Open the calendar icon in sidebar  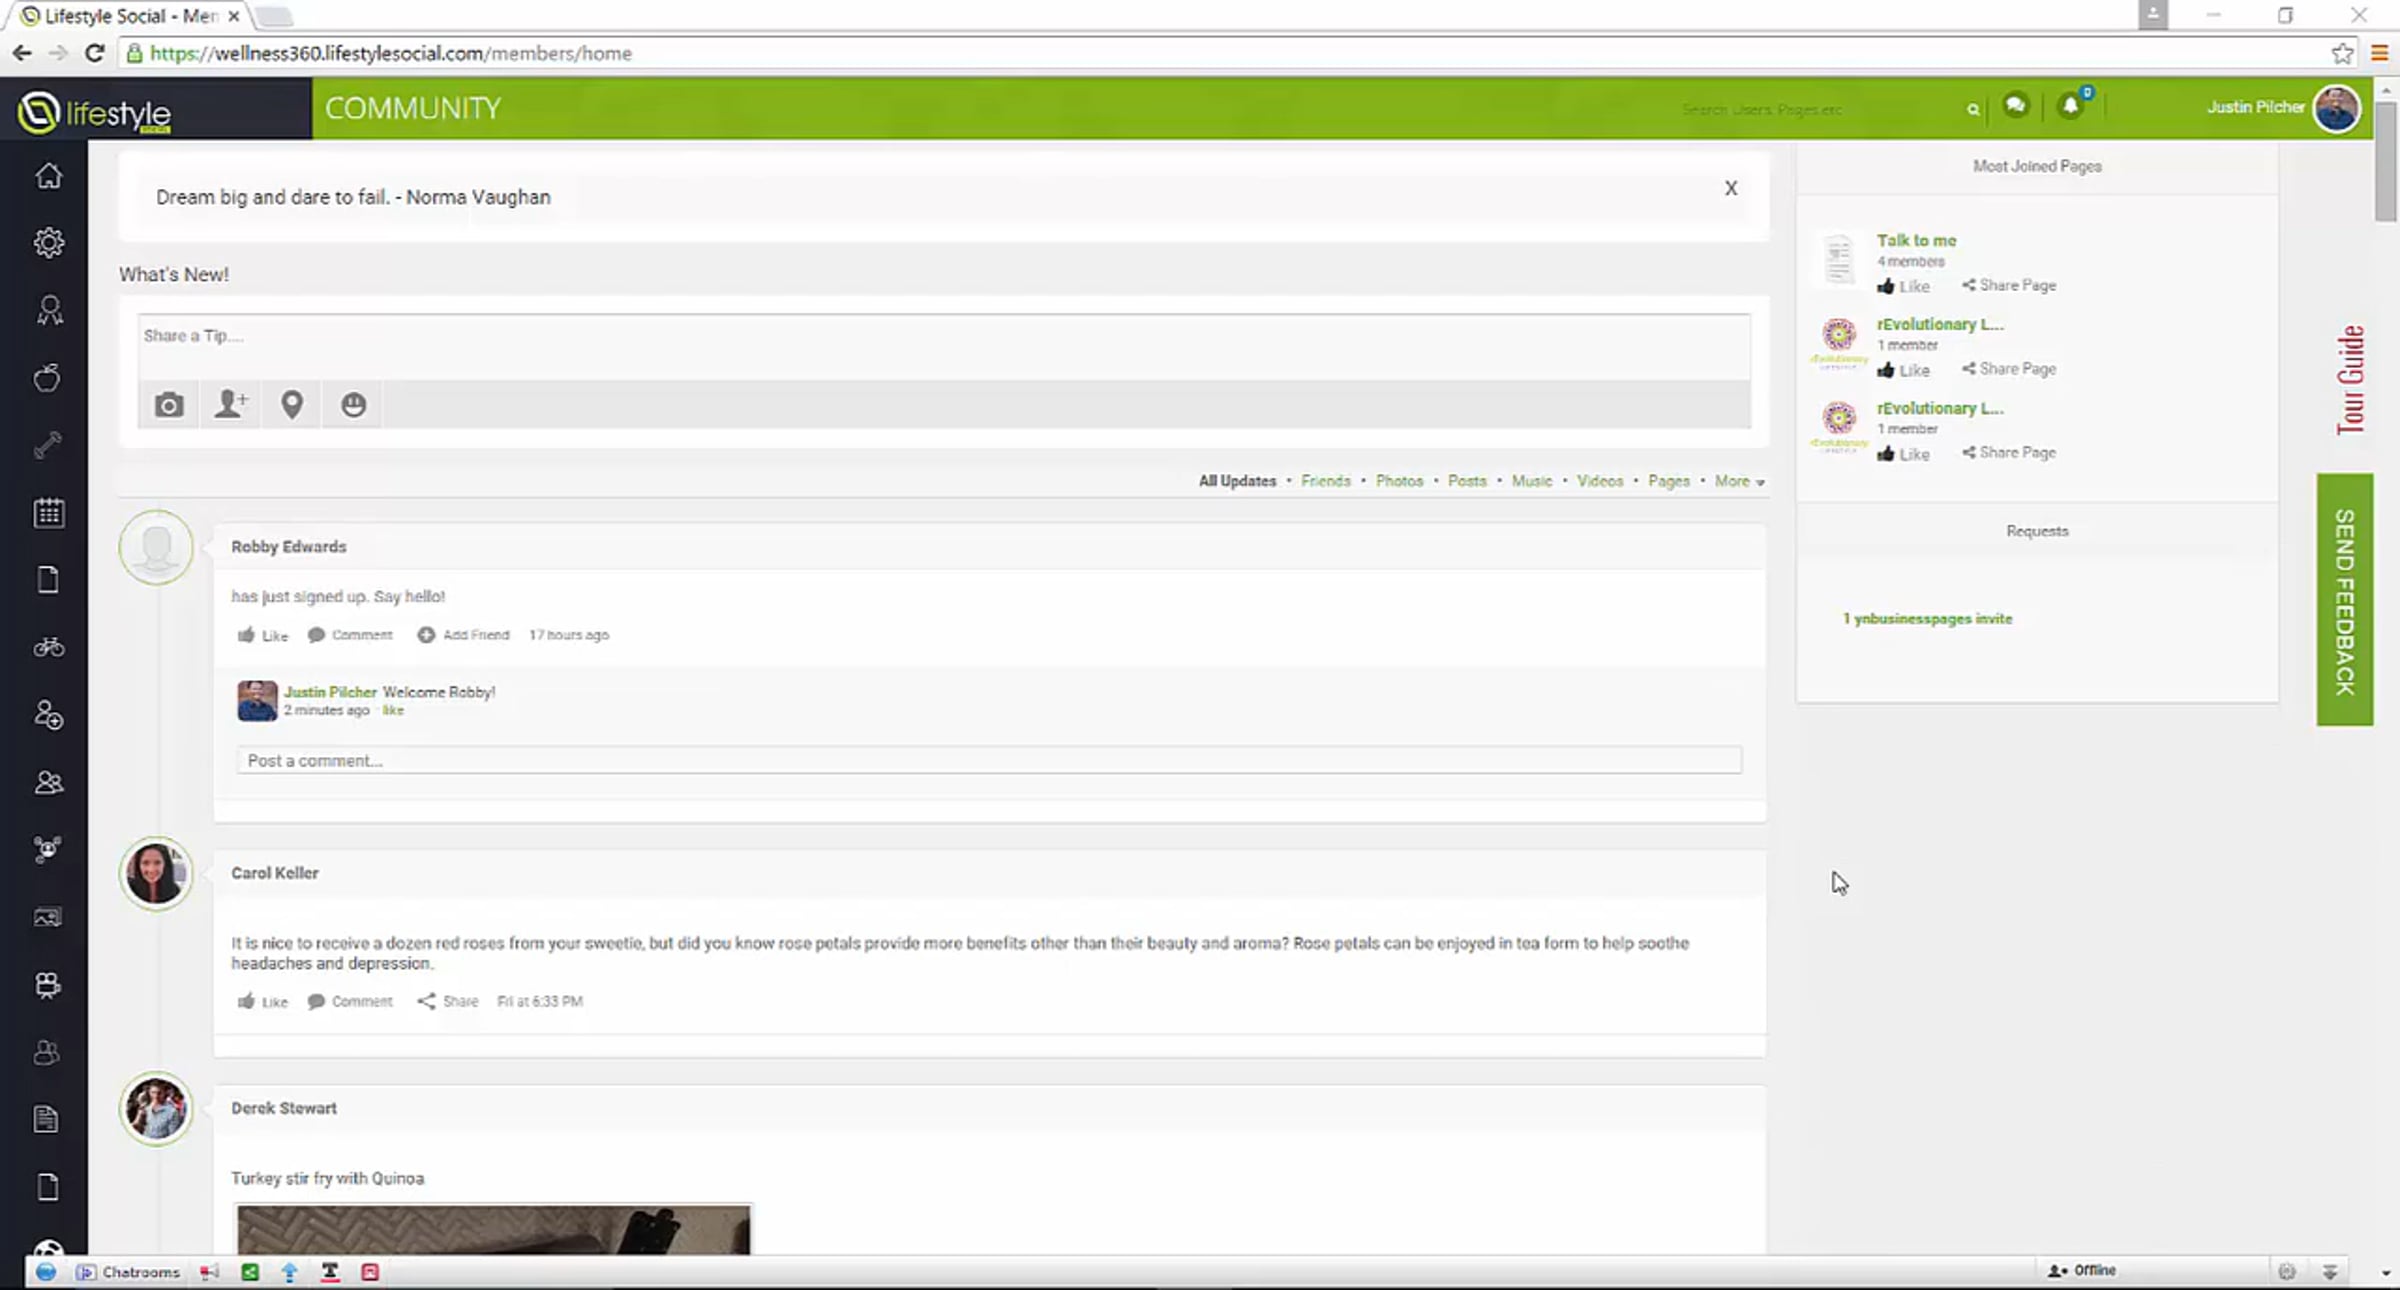[x=48, y=513]
